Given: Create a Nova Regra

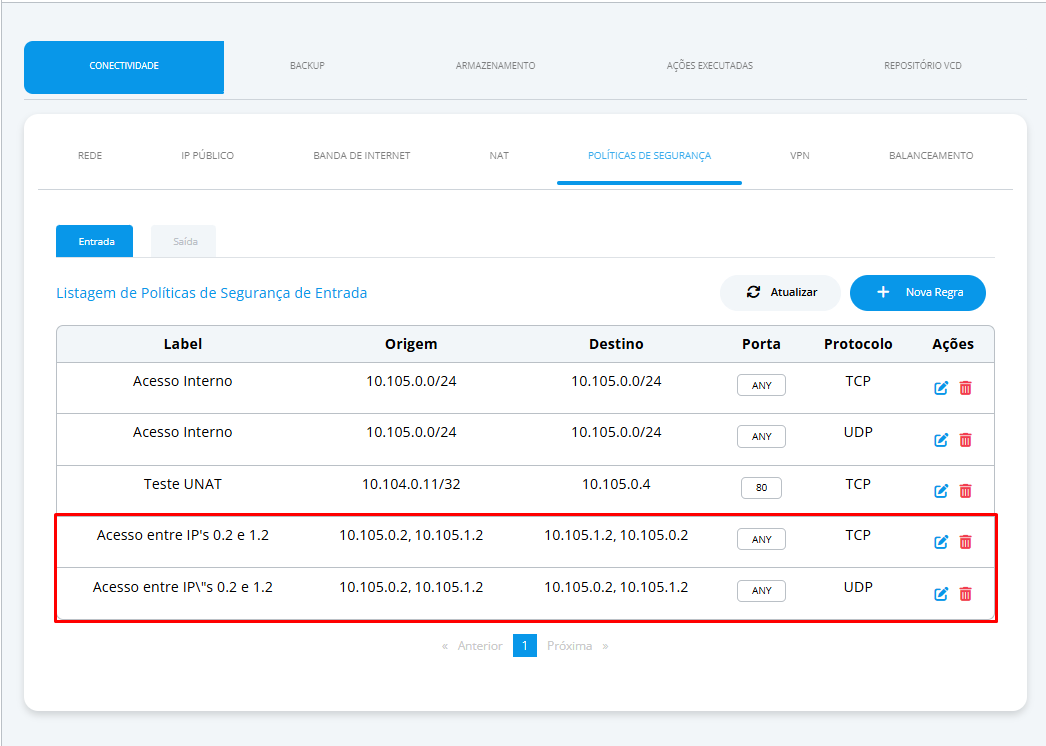Looking at the screenshot, I should tap(918, 293).
